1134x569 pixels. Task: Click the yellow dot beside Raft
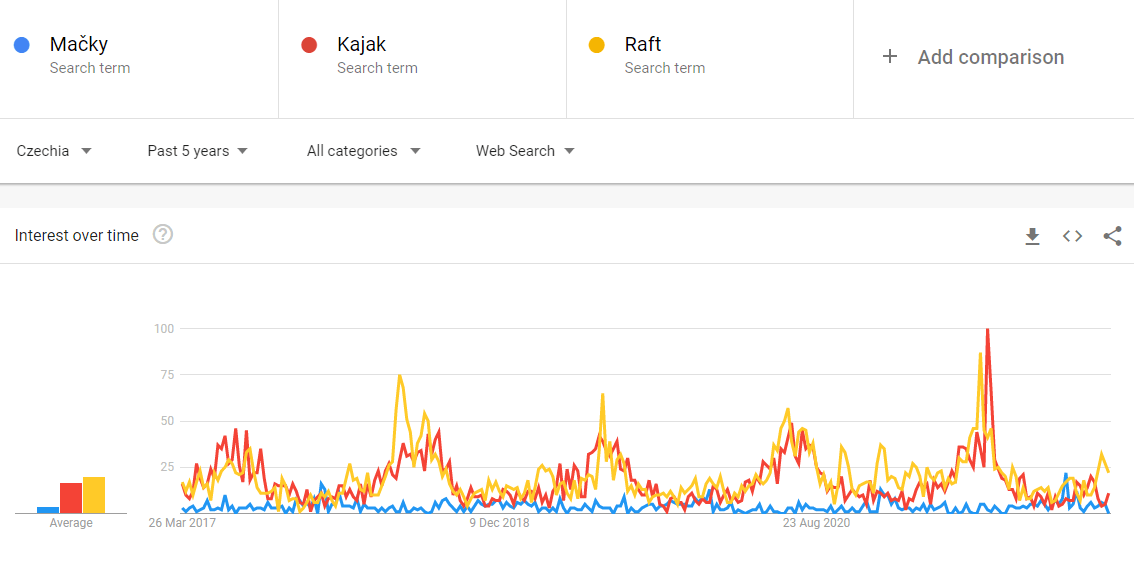(x=597, y=45)
